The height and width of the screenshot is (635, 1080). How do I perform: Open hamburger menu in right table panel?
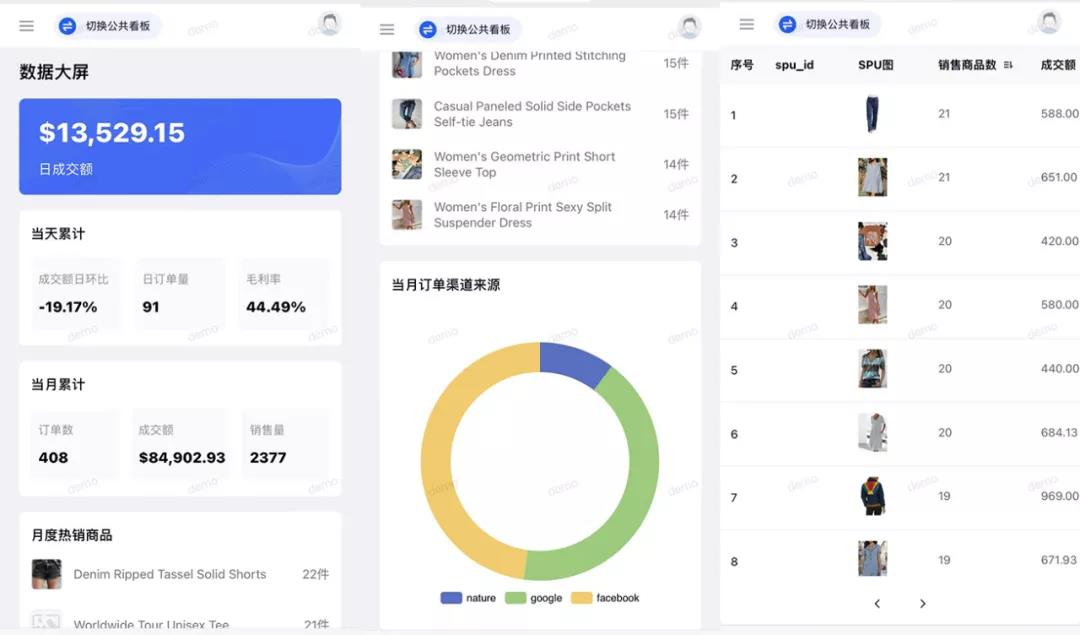click(x=747, y=24)
